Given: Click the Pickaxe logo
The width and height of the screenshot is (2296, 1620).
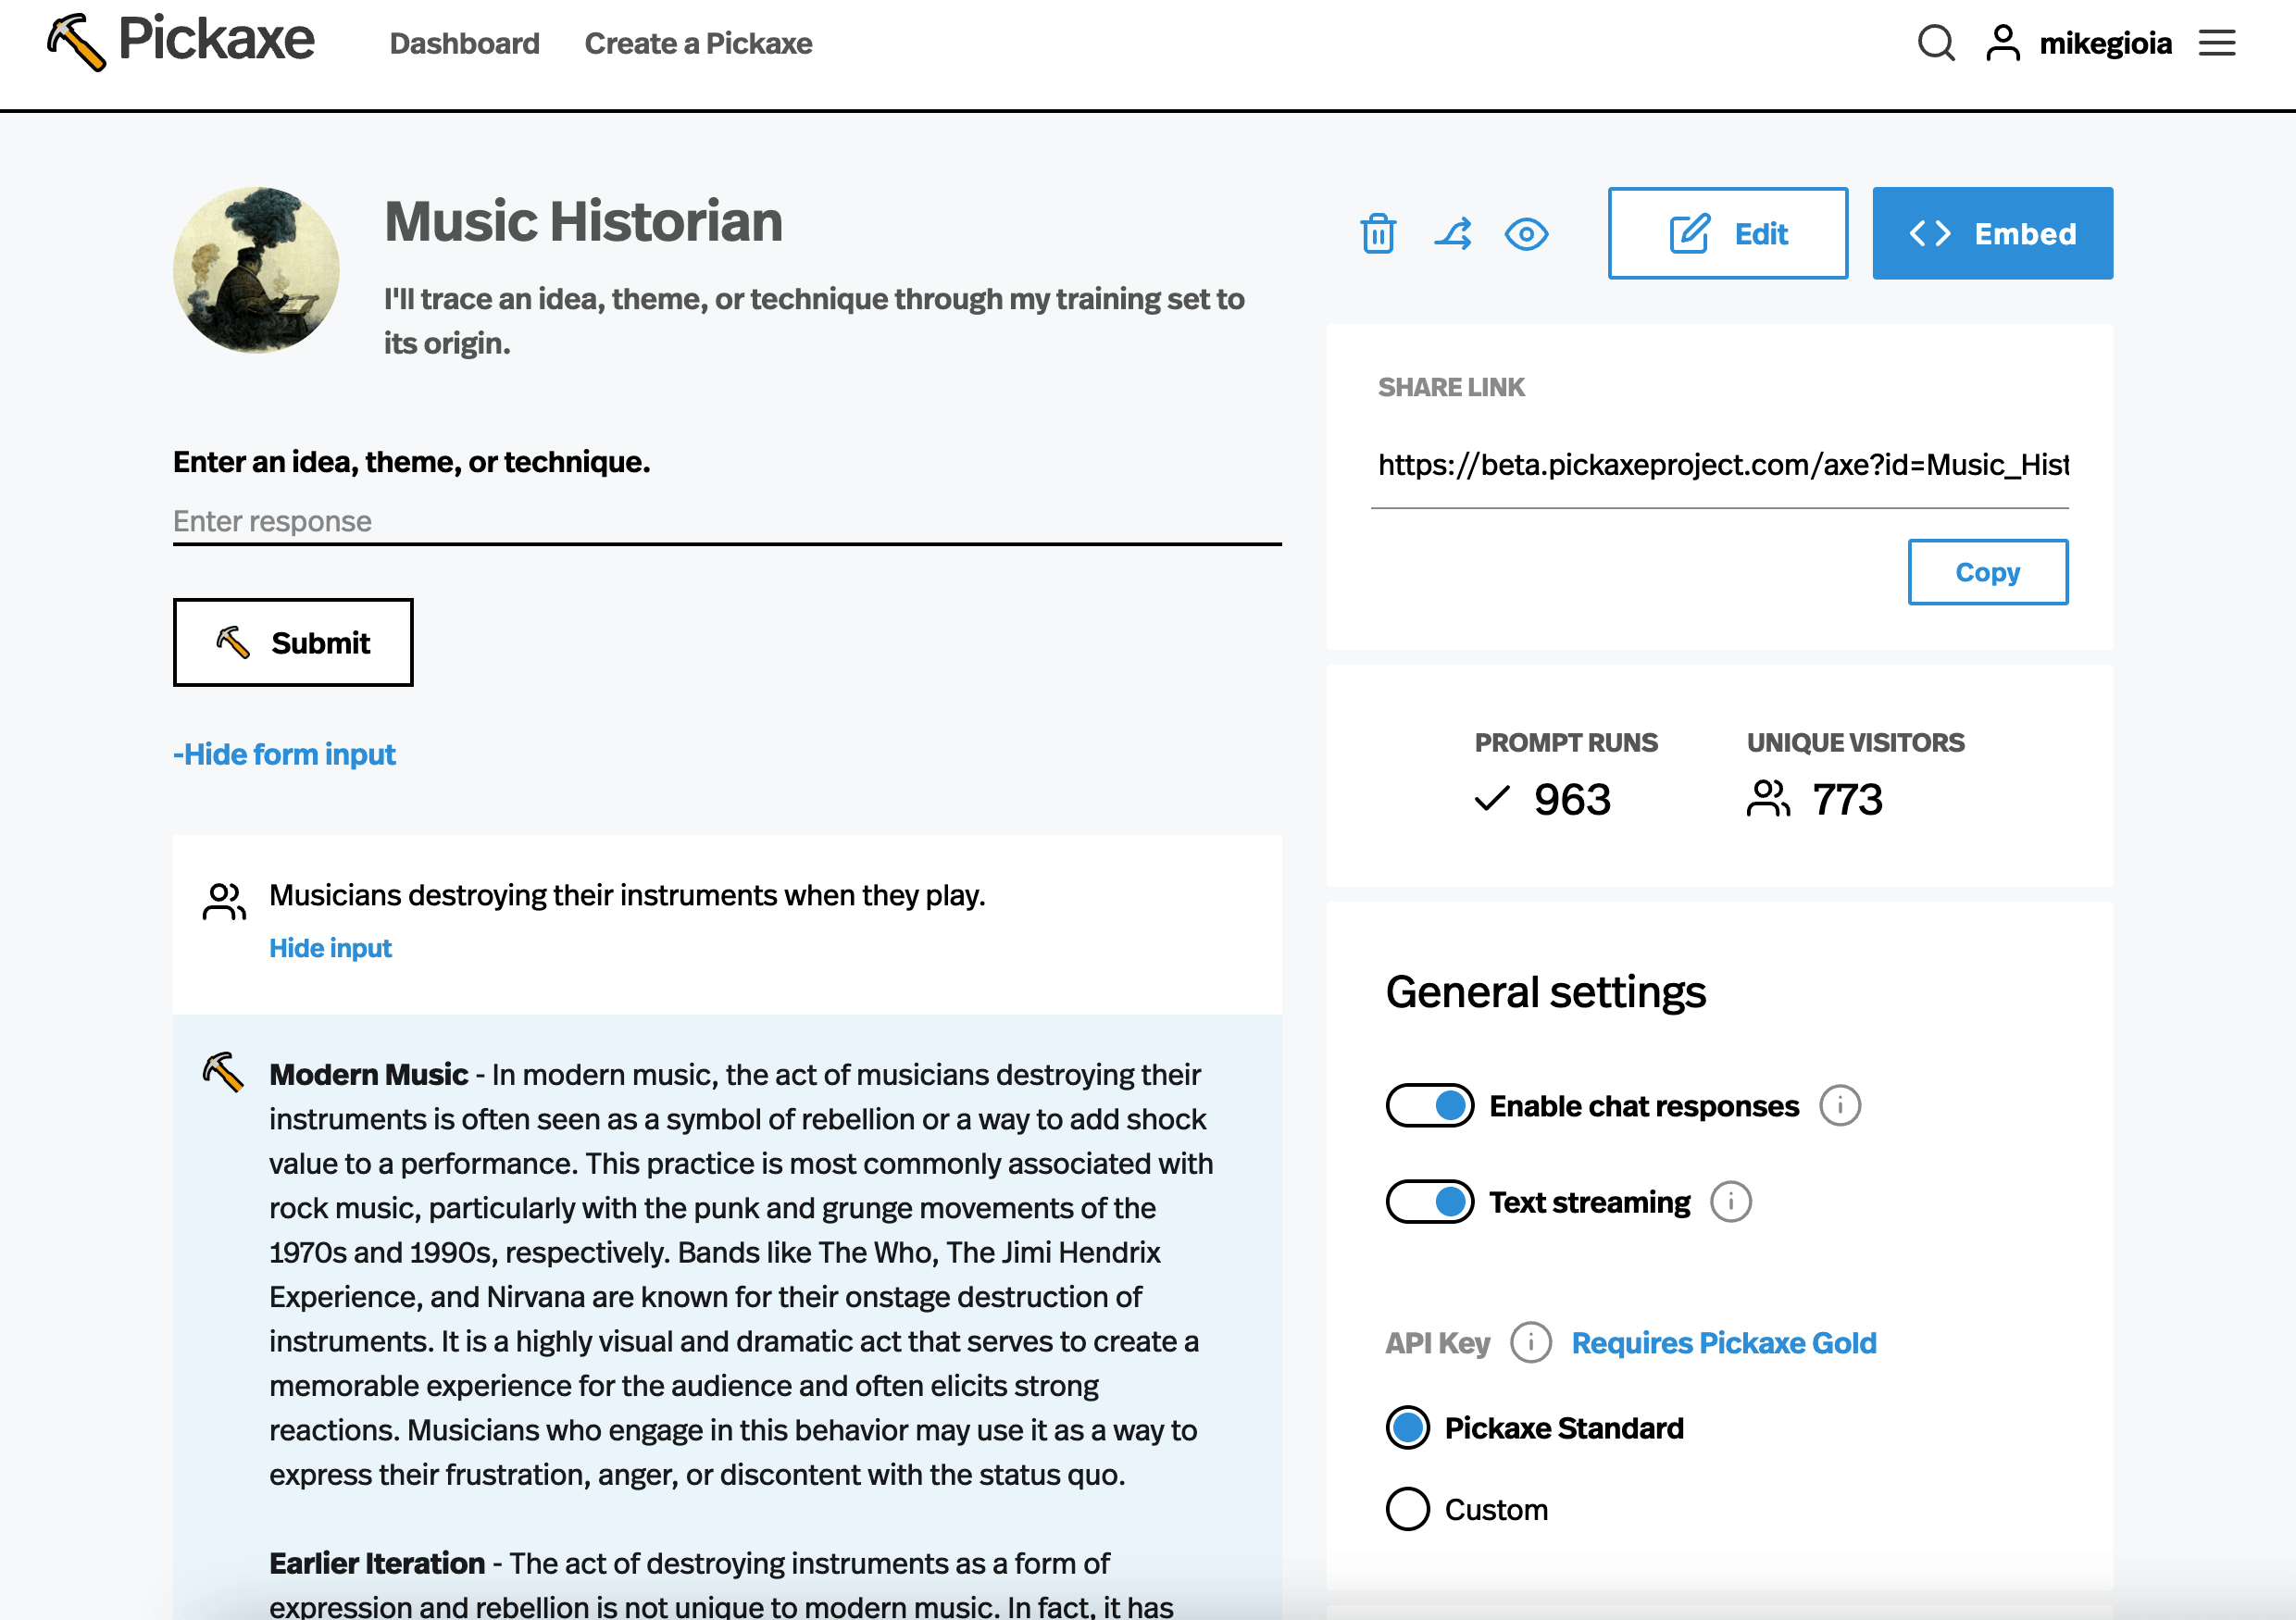Looking at the screenshot, I should pyautogui.click(x=180, y=42).
